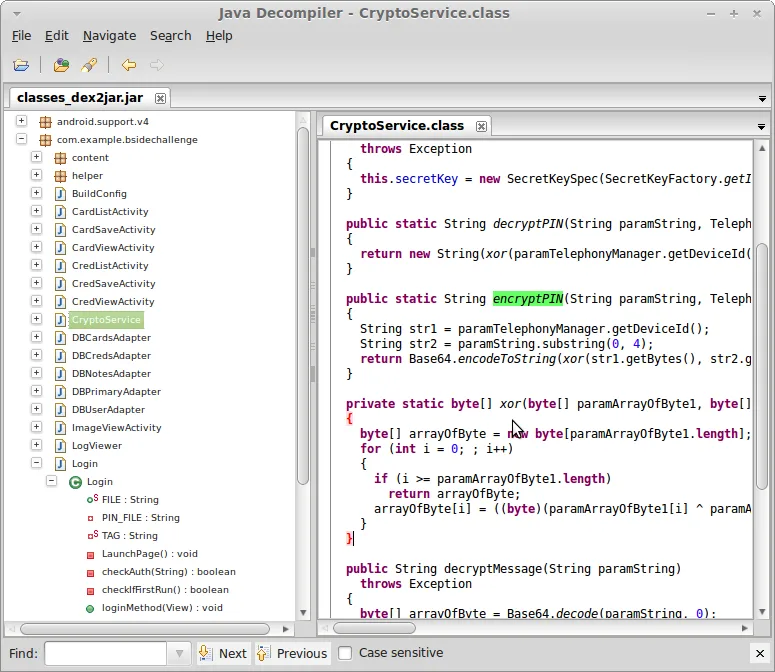The height and width of the screenshot is (672, 775).
Task: Click inside the Find text field
Action: (x=105, y=654)
